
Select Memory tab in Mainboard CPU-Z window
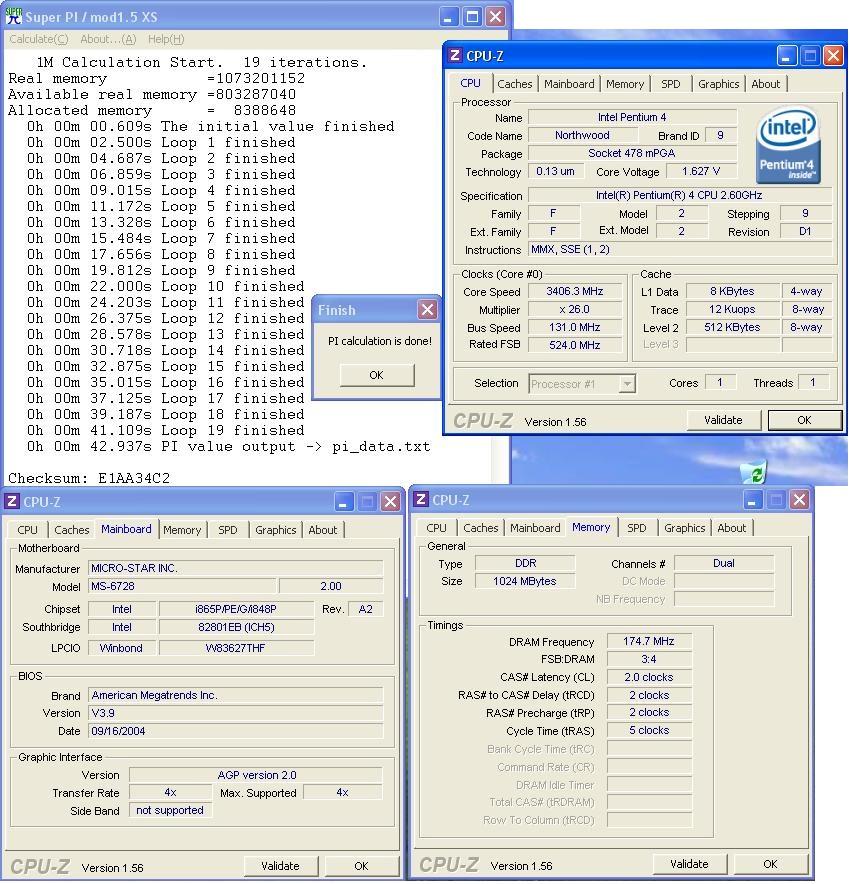[x=182, y=530]
